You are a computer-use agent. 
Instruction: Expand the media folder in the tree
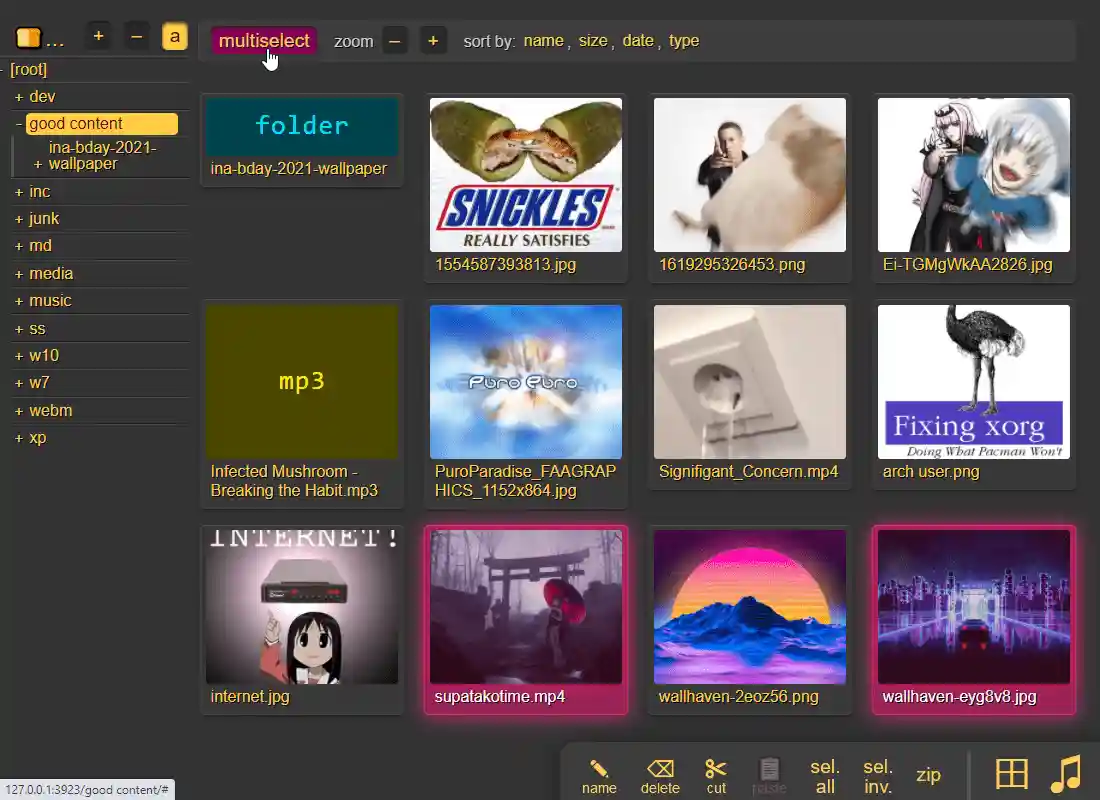(x=20, y=273)
